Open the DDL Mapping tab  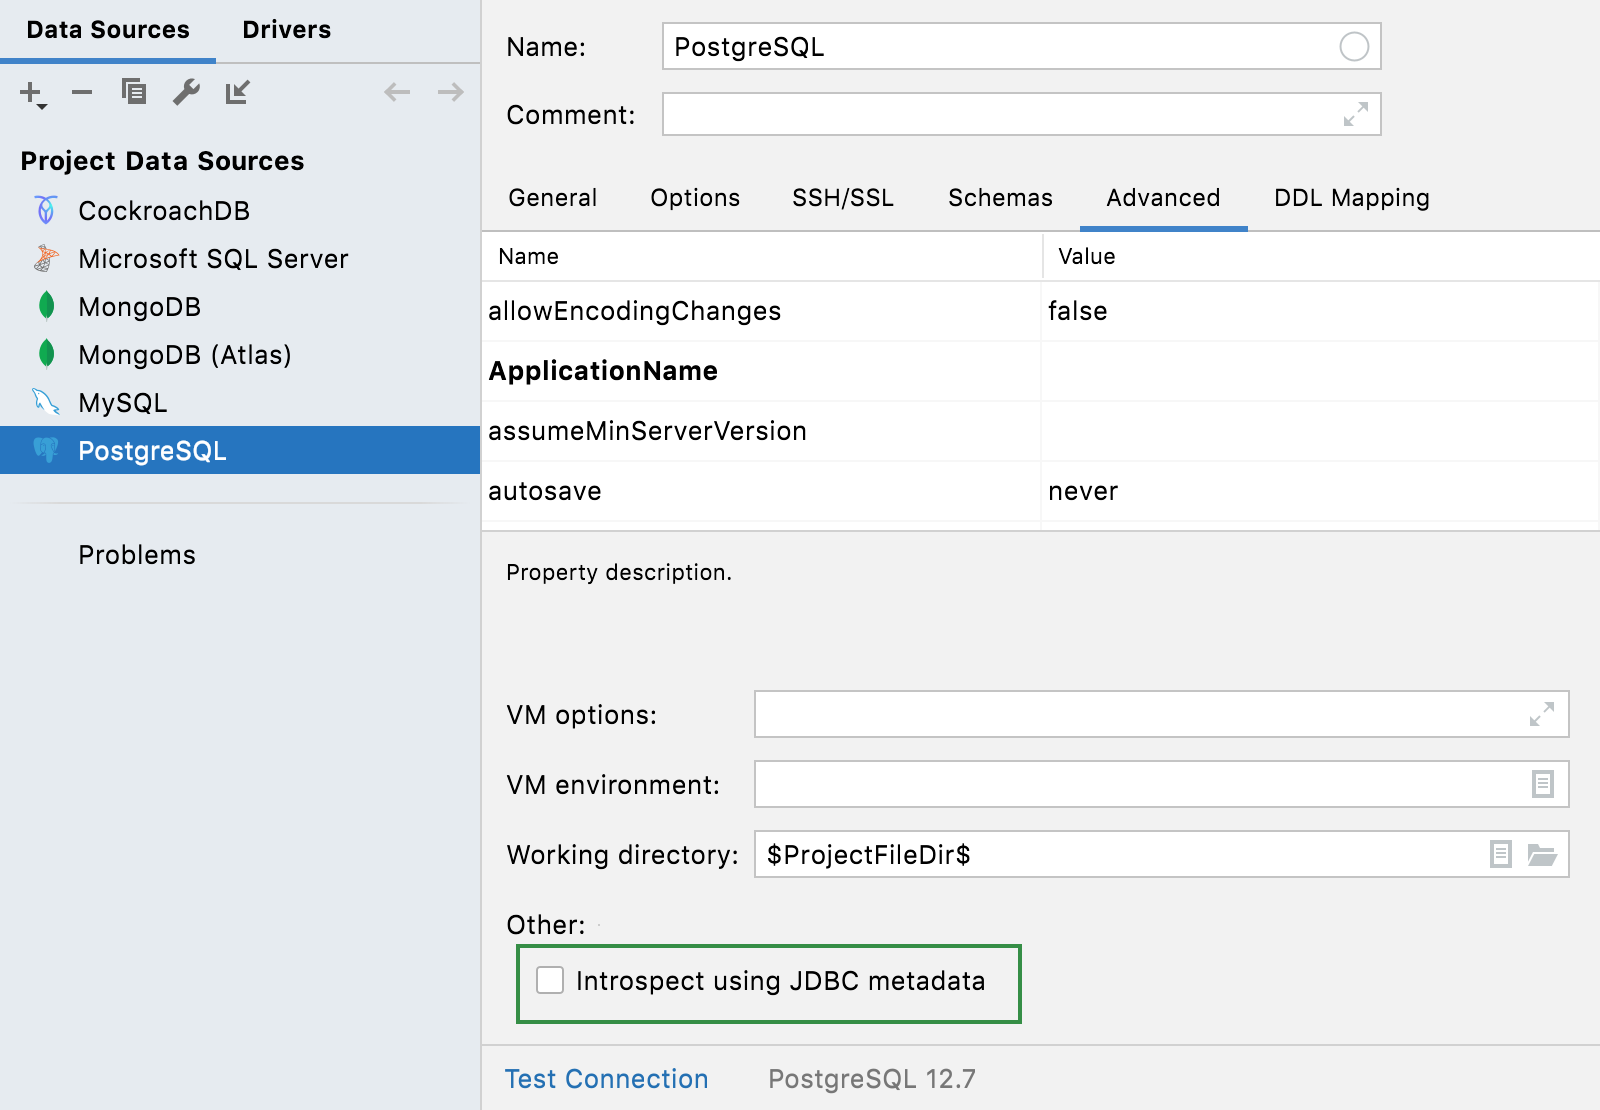pos(1350,197)
